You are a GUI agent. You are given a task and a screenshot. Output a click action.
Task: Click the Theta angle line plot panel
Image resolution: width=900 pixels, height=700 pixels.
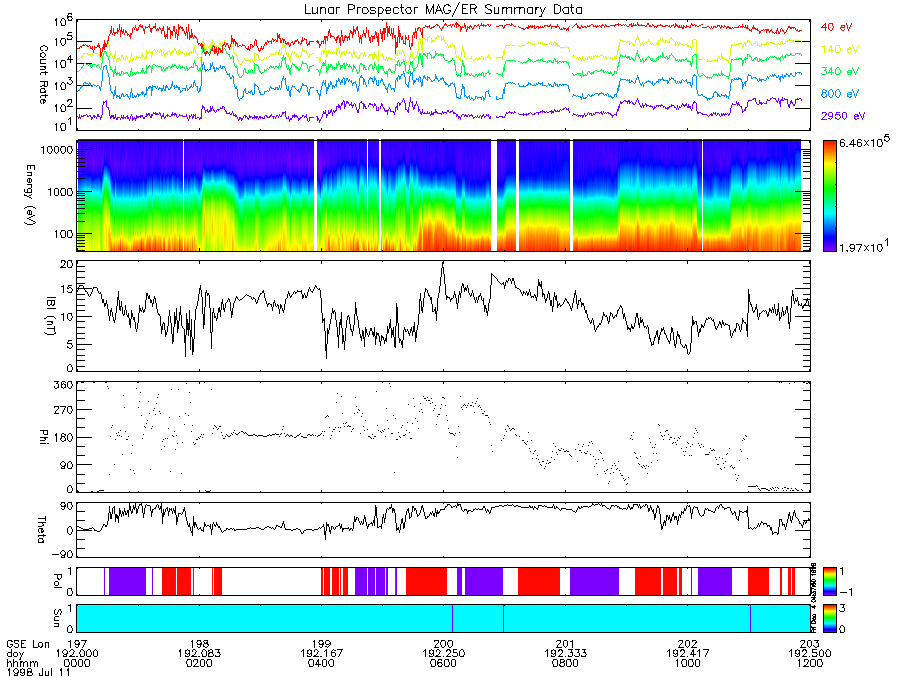coord(443,530)
